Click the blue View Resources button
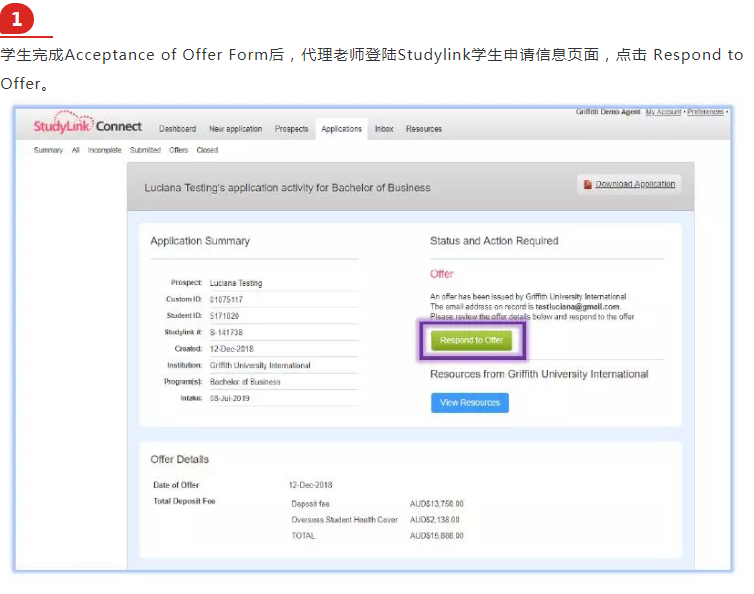The width and height of the screenshot is (754, 594). [469, 402]
